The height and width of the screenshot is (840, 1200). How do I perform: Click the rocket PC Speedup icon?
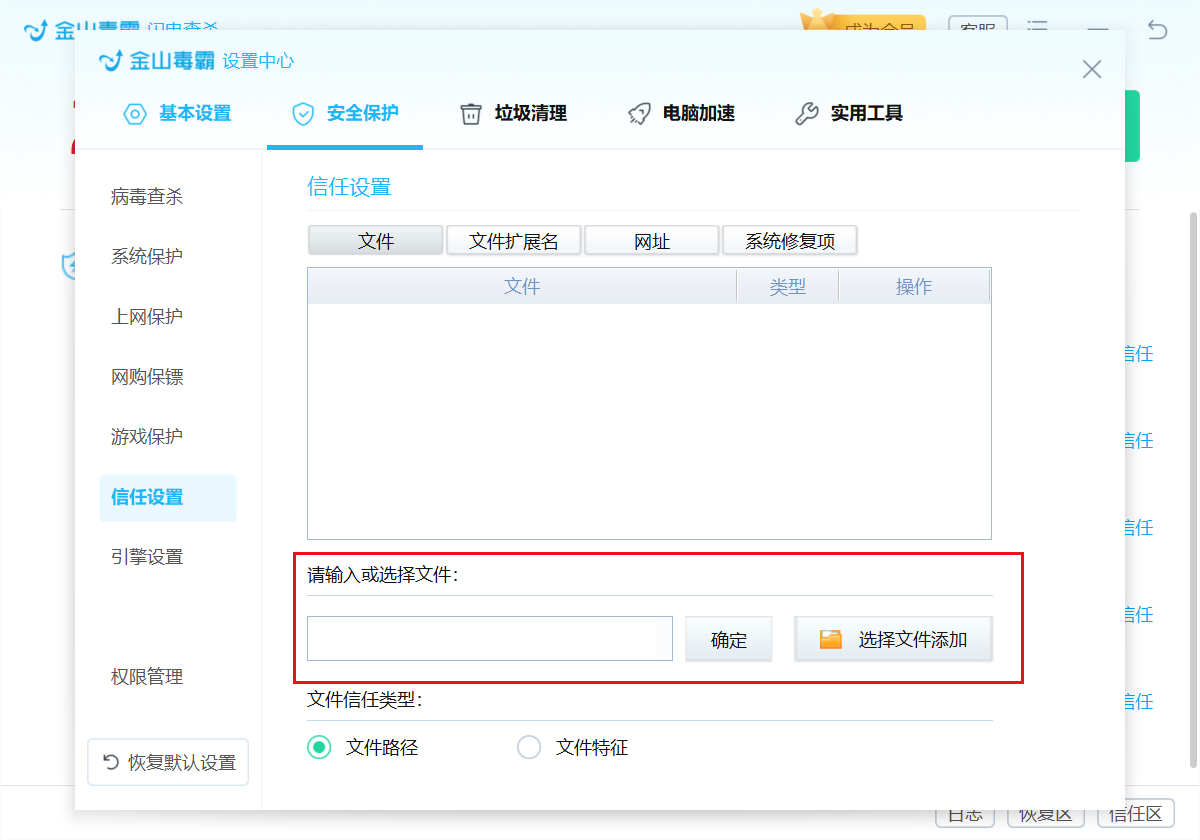tap(639, 114)
